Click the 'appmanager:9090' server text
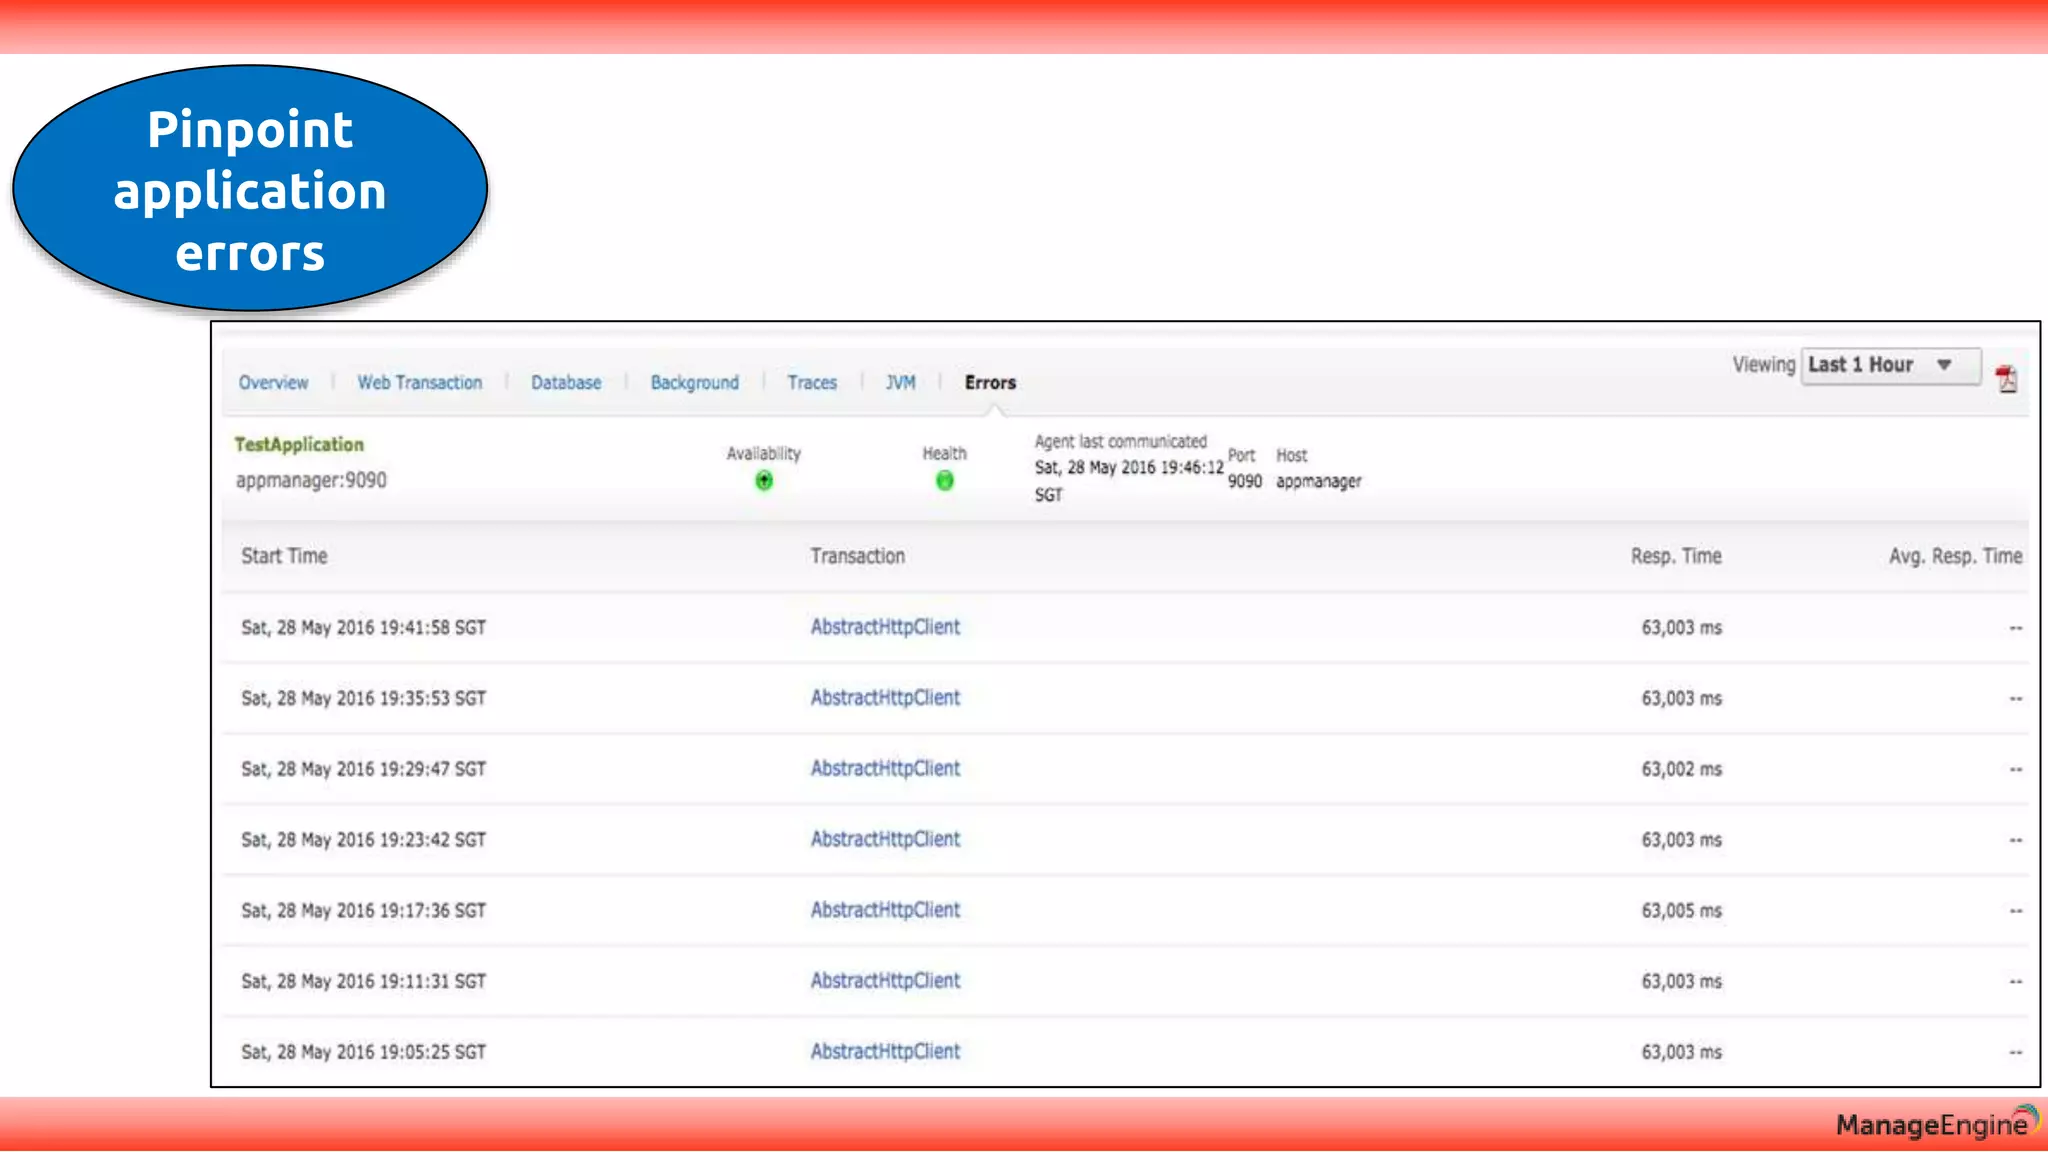This screenshot has width=2048, height=1152. [311, 481]
